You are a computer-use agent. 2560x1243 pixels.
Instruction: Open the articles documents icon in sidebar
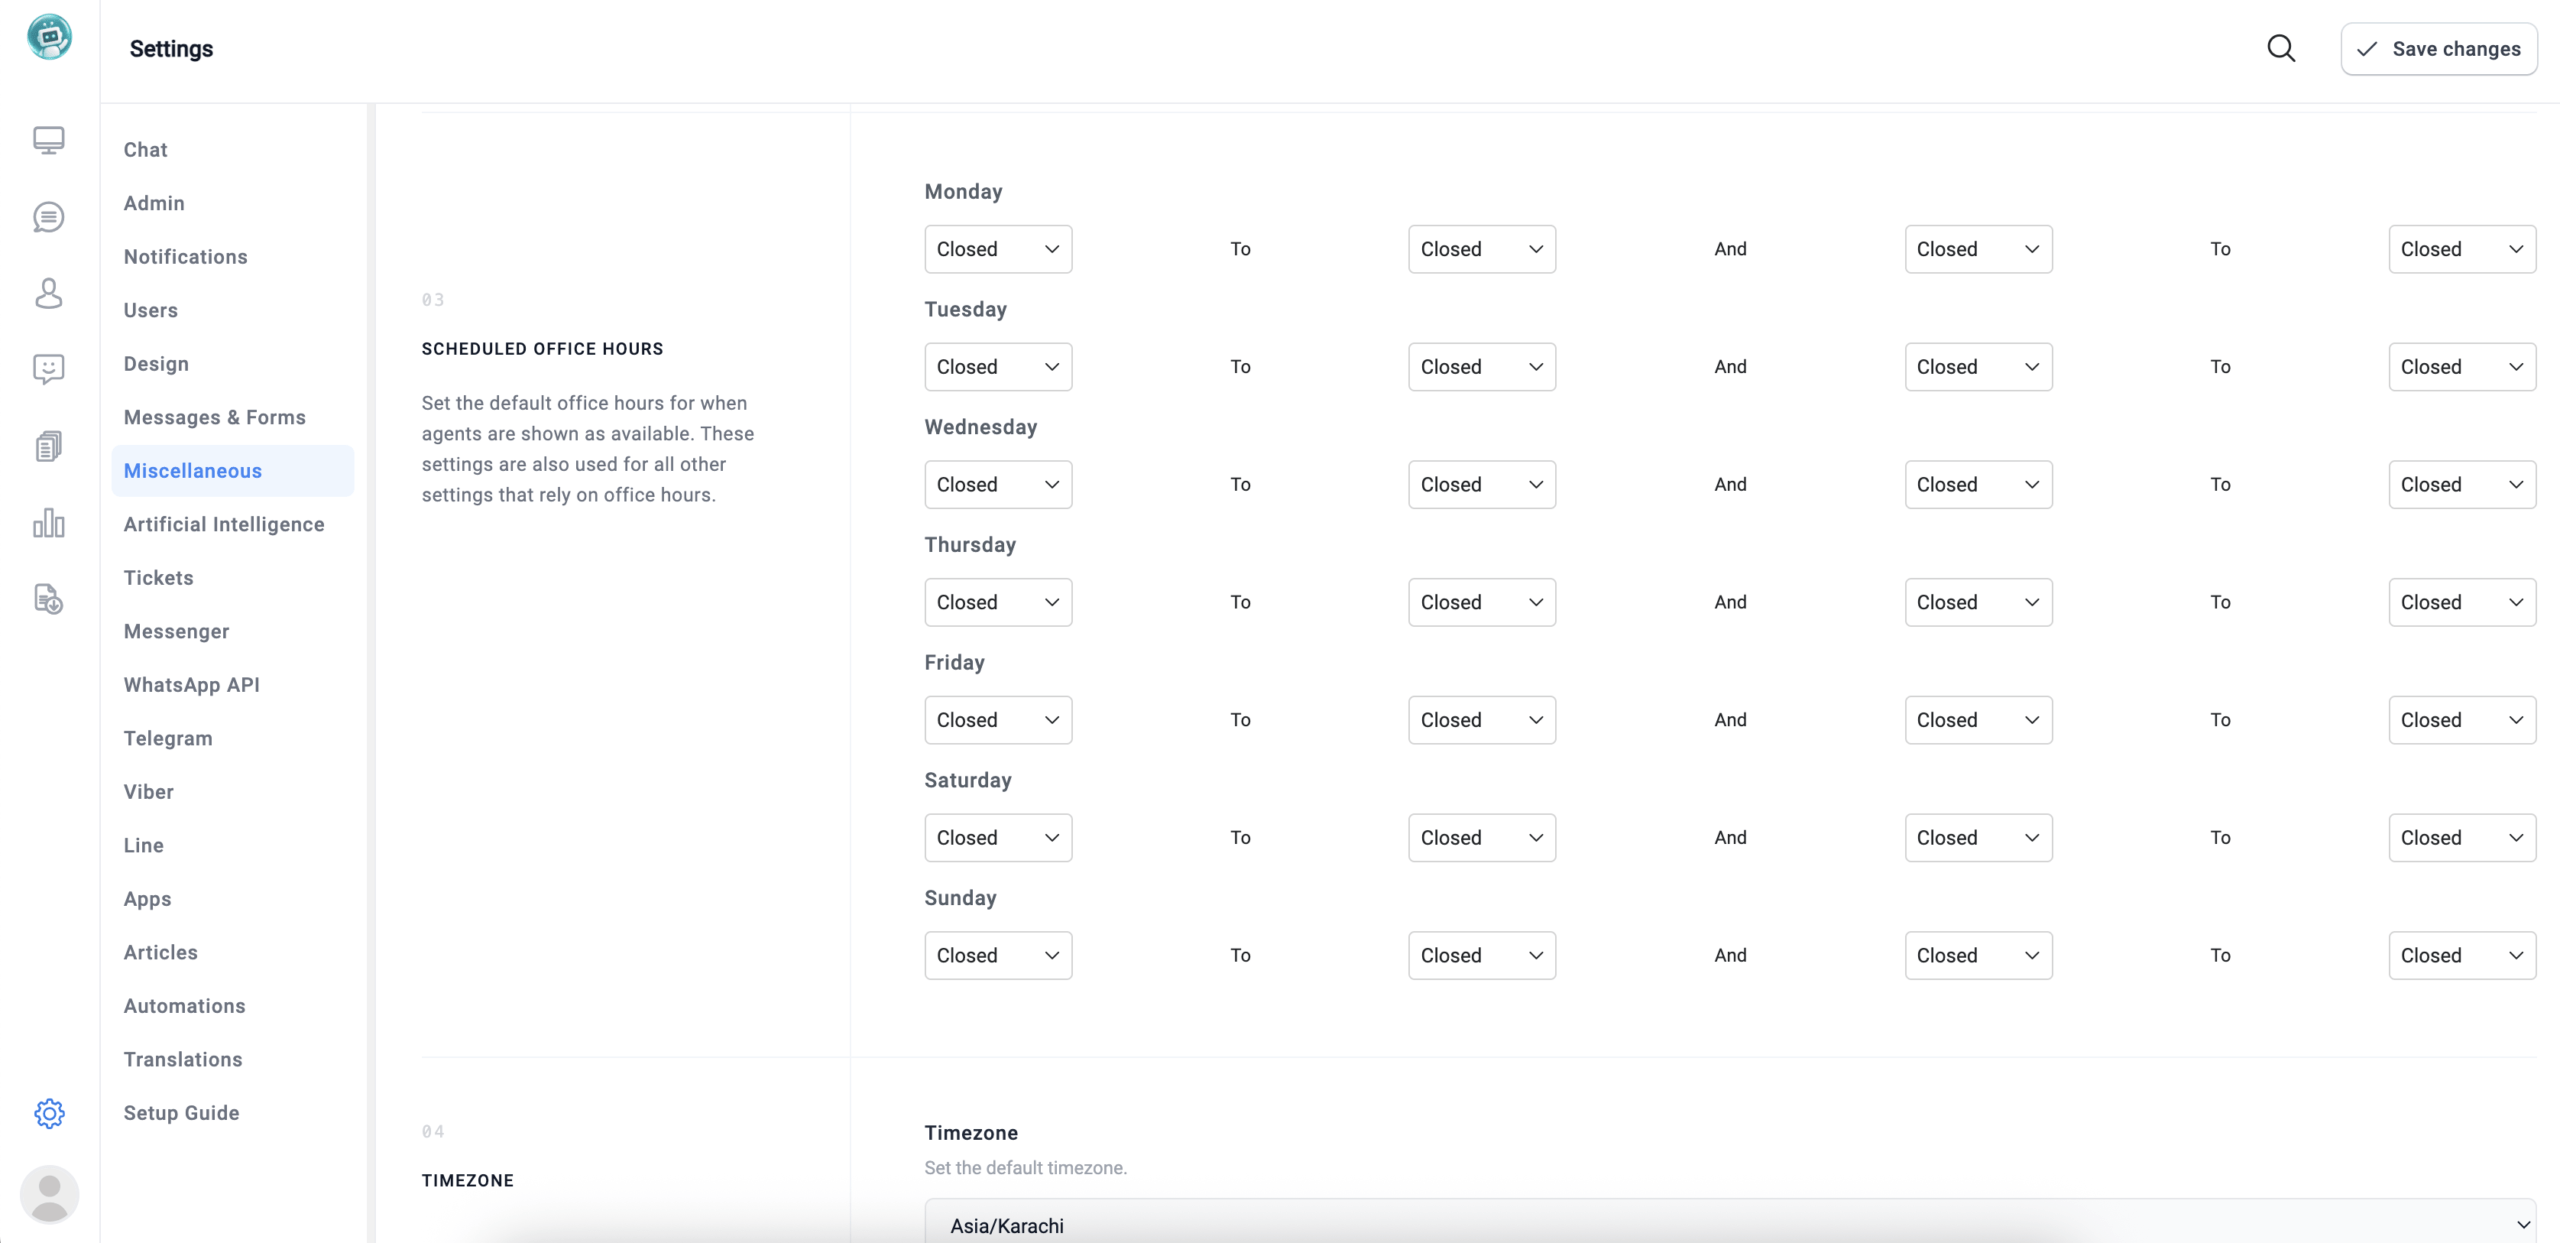[x=49, y=446]
